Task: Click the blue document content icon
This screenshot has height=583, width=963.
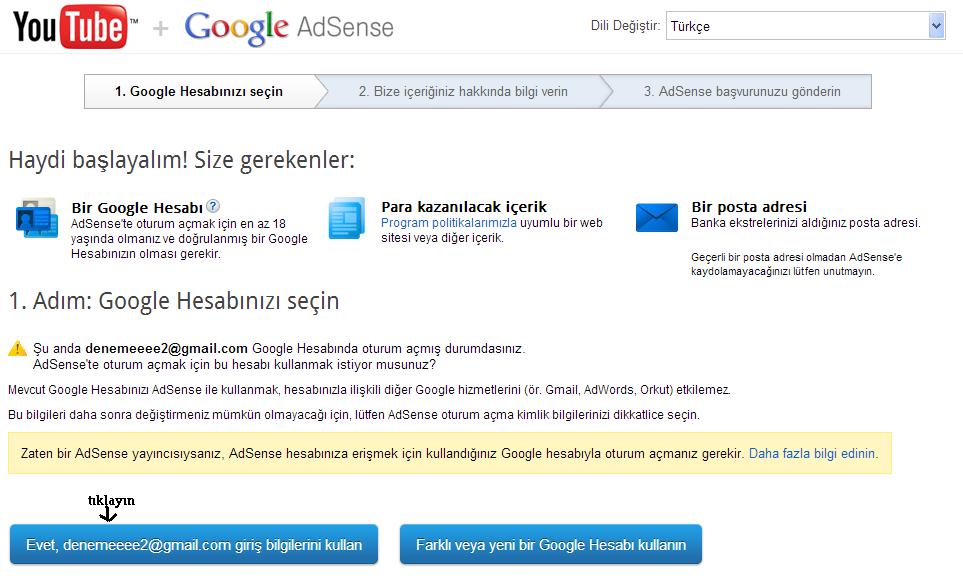Action: tap(347, 218)
